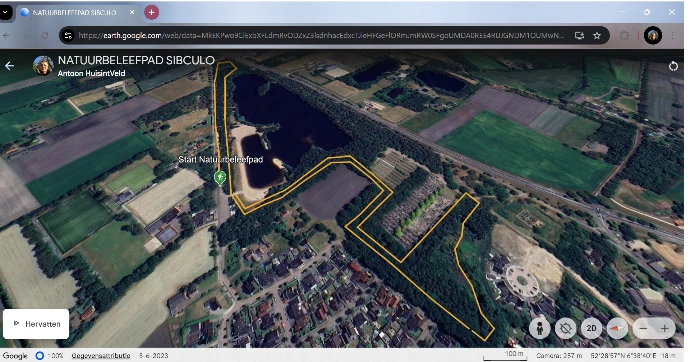690x362 pixels.
Task: Zoom out with the minus button
Action: click(x=643, y=328)
